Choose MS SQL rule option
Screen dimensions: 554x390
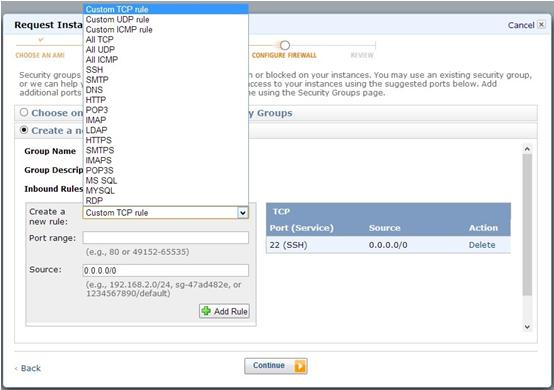pos(166,181)
